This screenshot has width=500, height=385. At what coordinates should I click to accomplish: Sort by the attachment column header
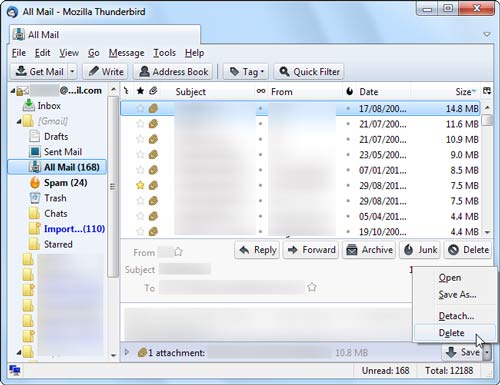click(x=153, y=91)
